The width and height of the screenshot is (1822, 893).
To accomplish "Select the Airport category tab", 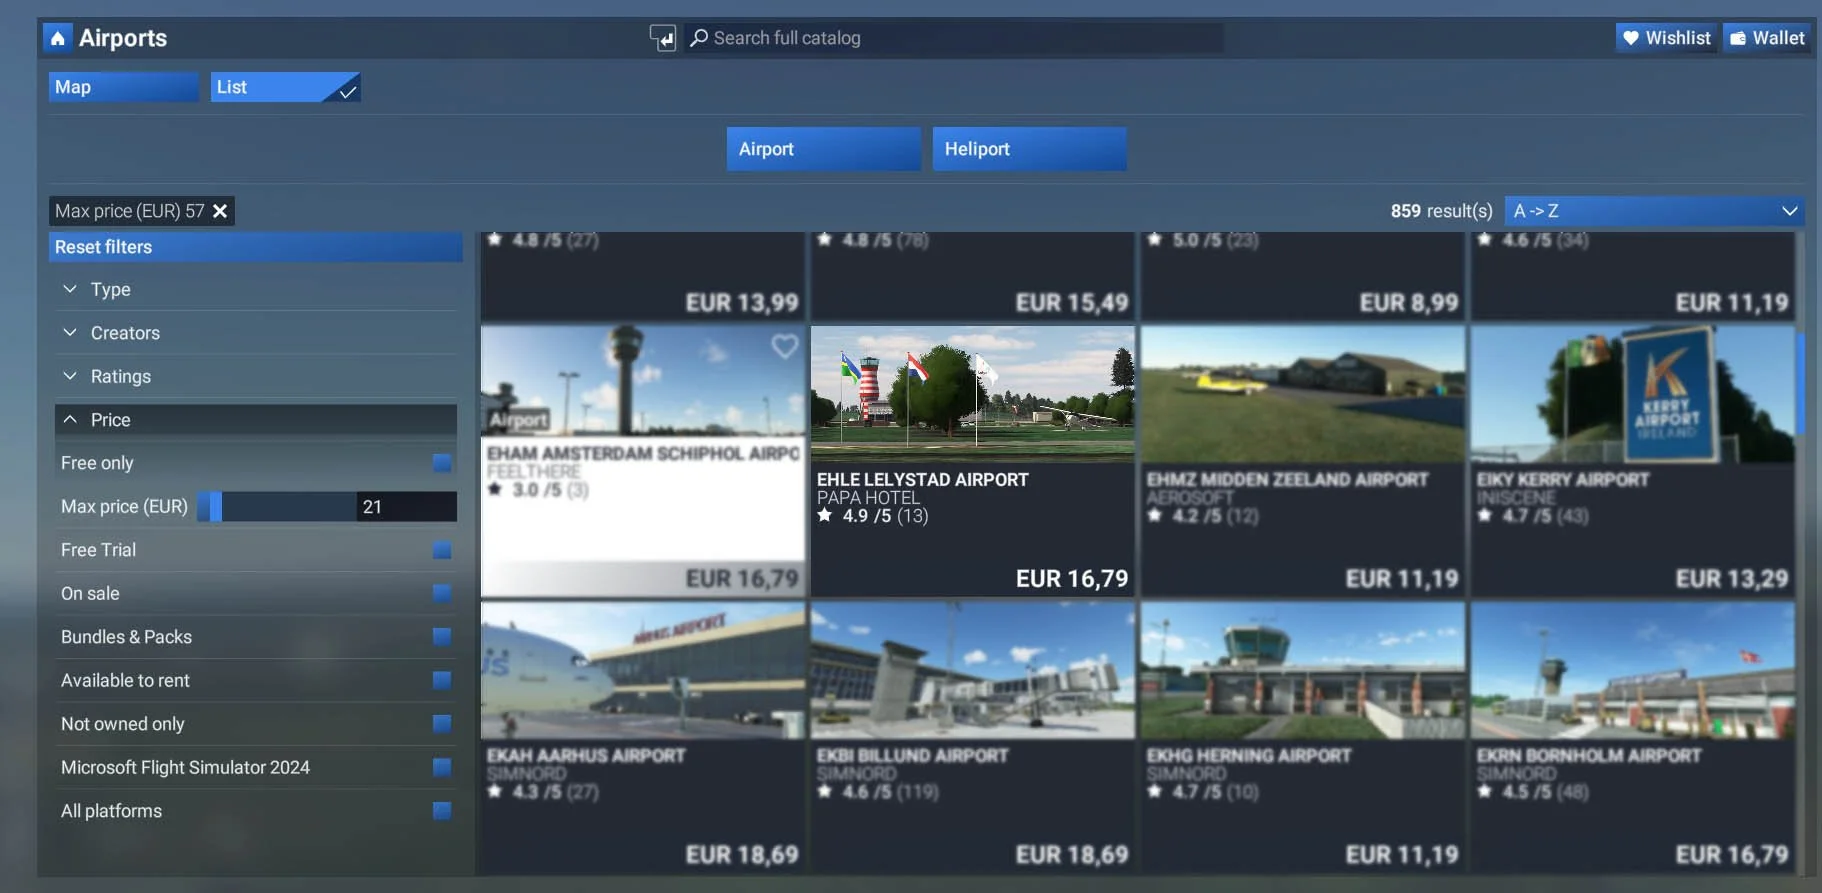I will click(x=823, y=149).
